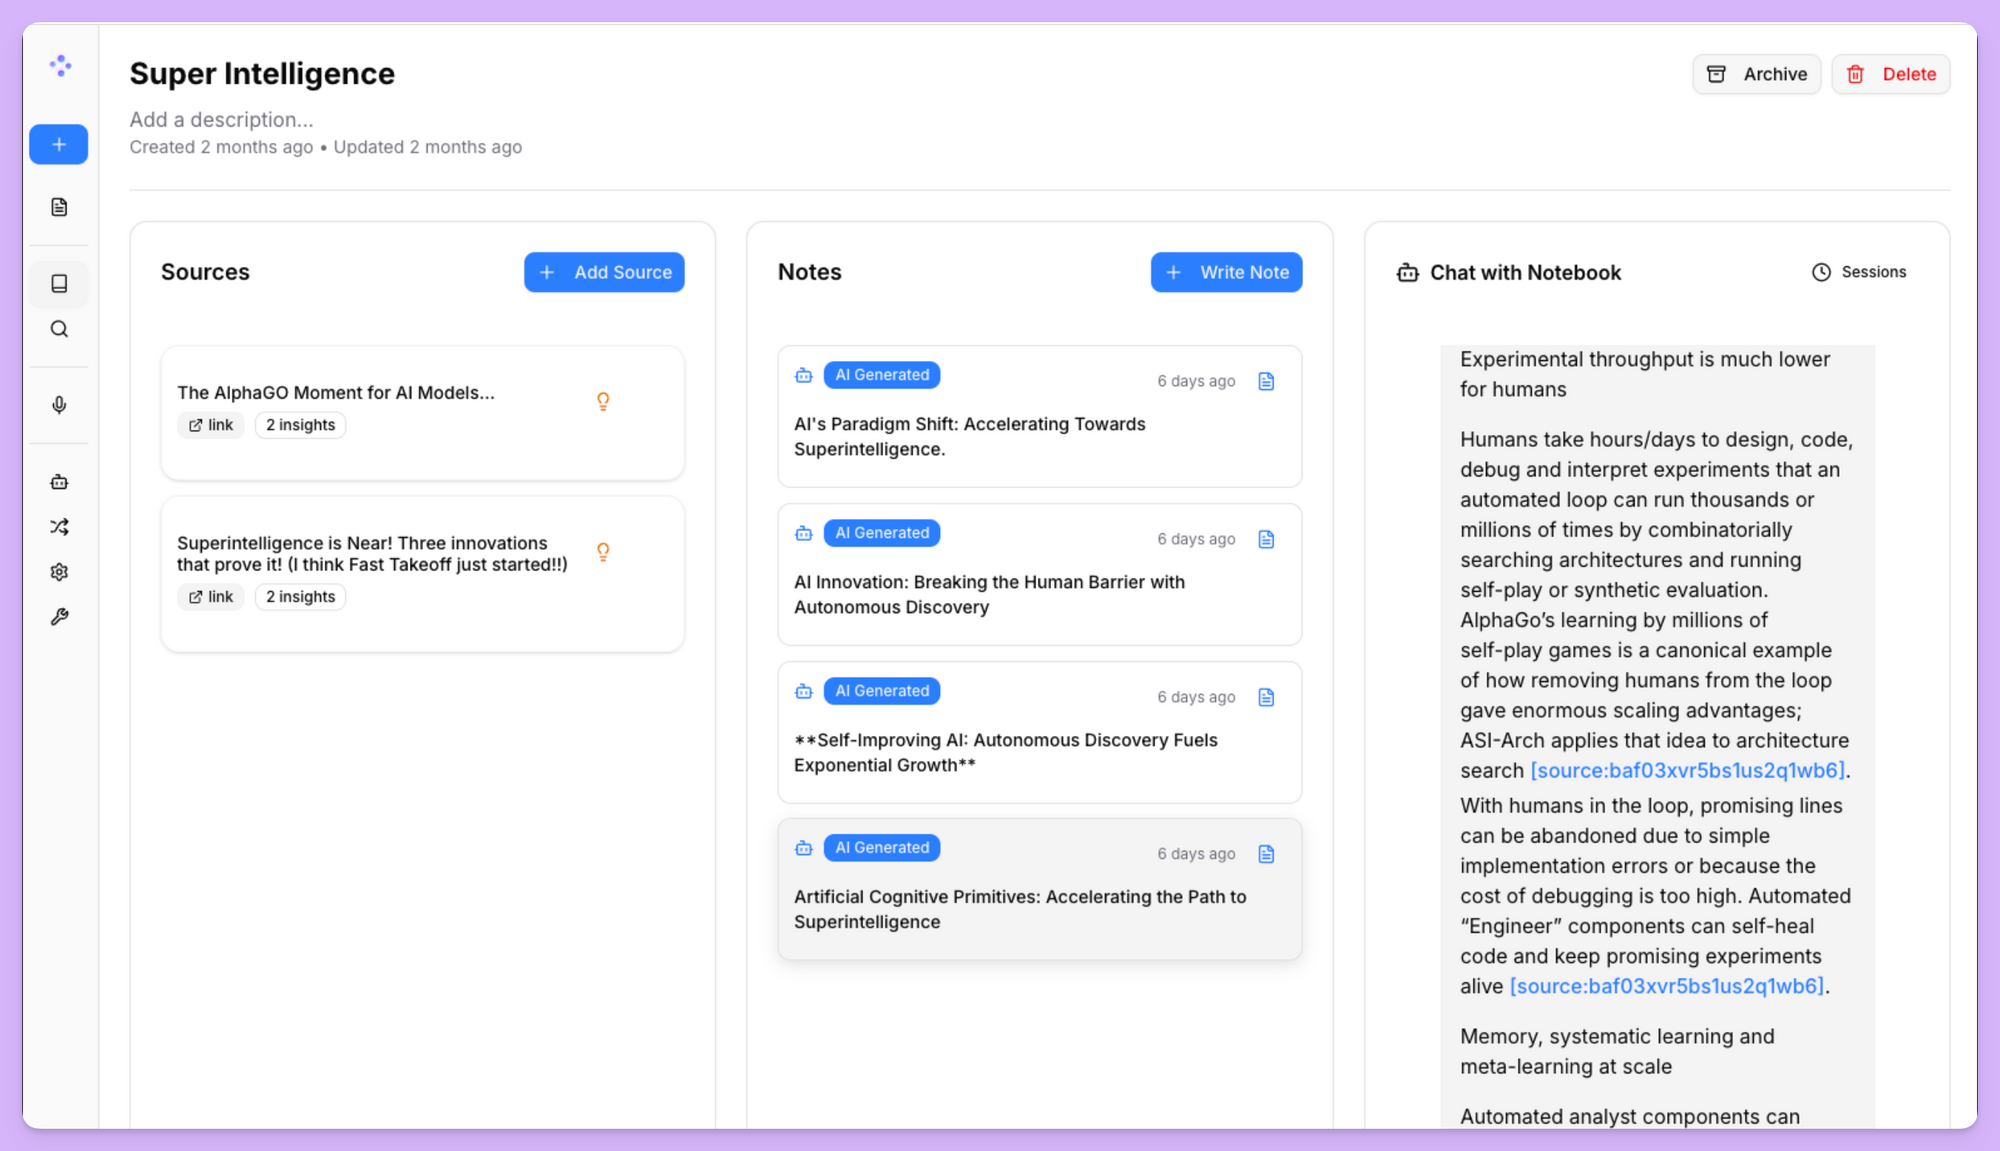Open the Artificial Cognitive Primitives note
This screenshot has height=1151, width=2000.
1020,909
